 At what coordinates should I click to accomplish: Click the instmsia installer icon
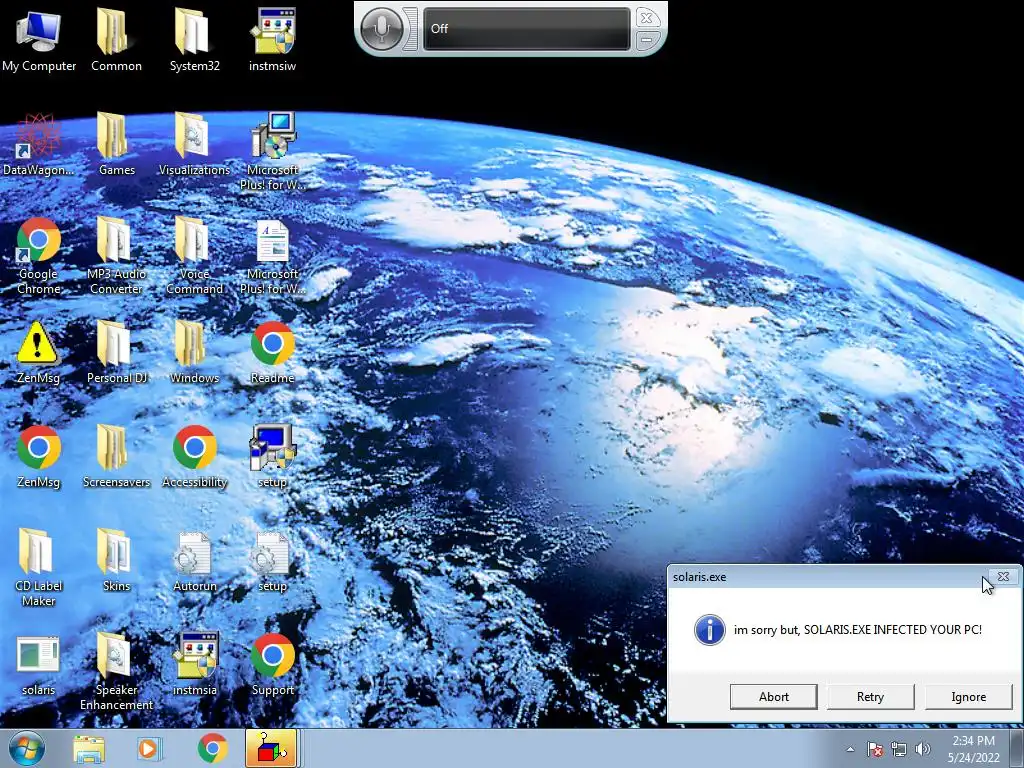tap(195, 664)
